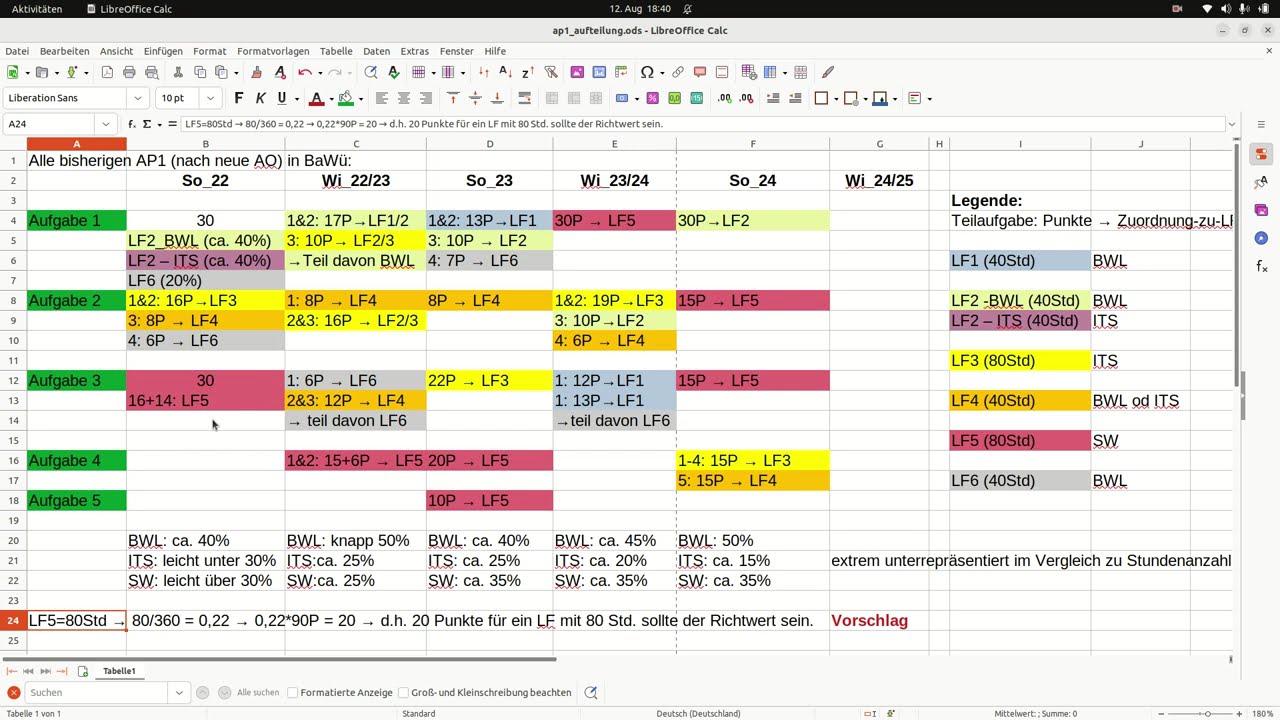This screenshot has width=1280, height=720.
Task: Select the Tabelle1 sheet tab
Action: 119,671
